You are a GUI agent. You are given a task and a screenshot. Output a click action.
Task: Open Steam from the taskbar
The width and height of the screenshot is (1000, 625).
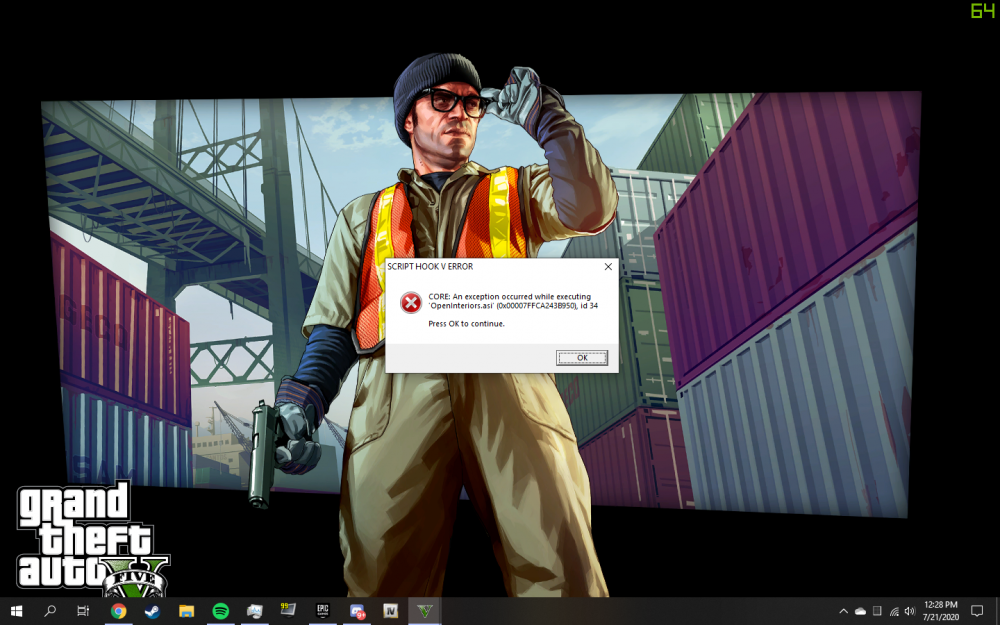pyautogui.click(x=153, y=610)
